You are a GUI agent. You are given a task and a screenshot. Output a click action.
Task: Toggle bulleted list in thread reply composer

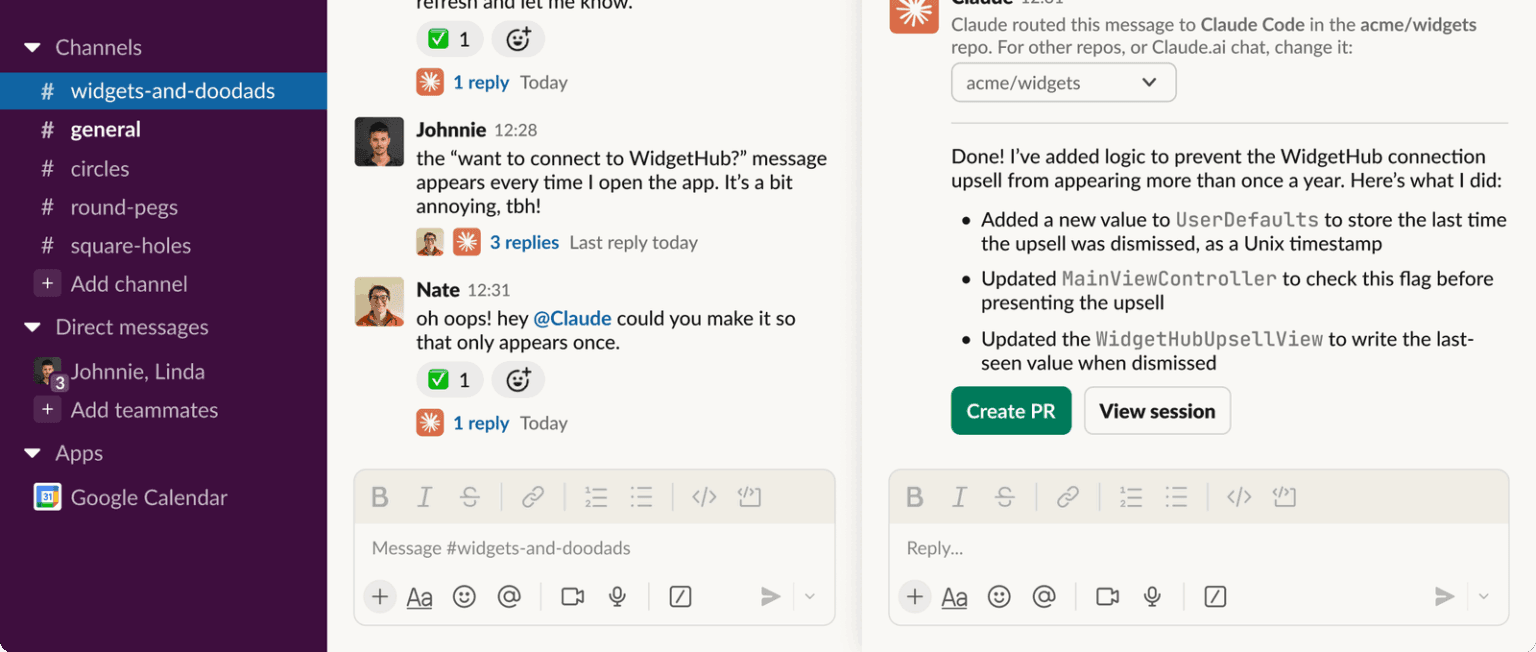click(1176, 497)
